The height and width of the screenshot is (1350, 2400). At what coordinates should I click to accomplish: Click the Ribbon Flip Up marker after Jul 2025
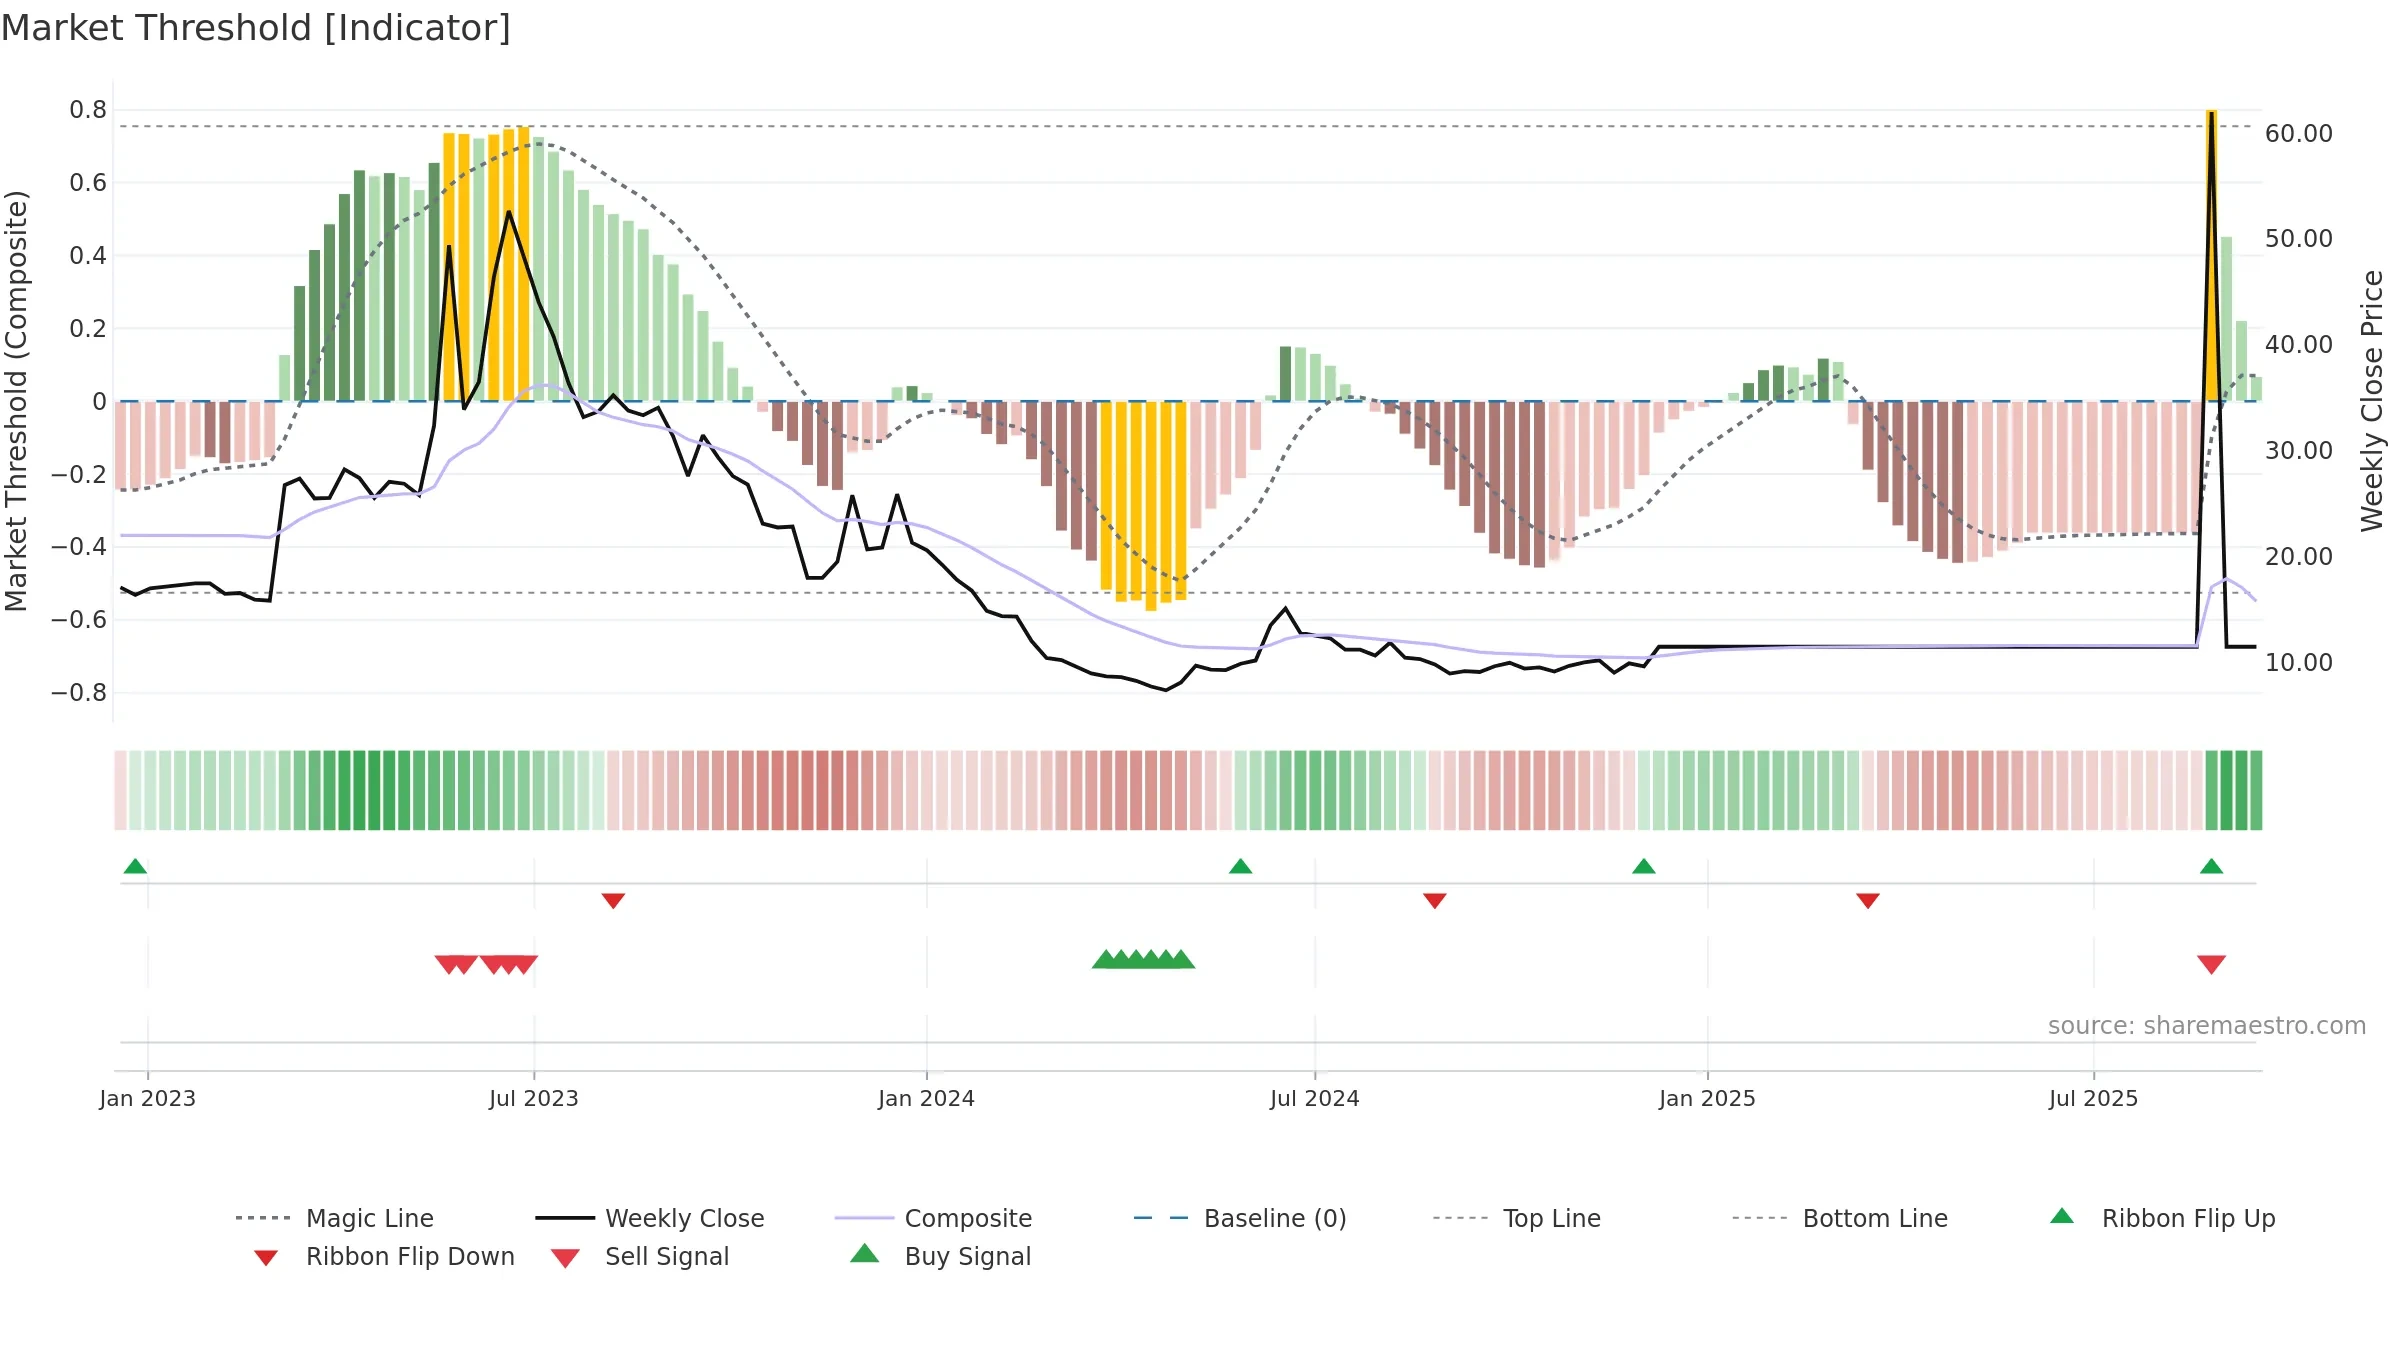click(2211, 866)
